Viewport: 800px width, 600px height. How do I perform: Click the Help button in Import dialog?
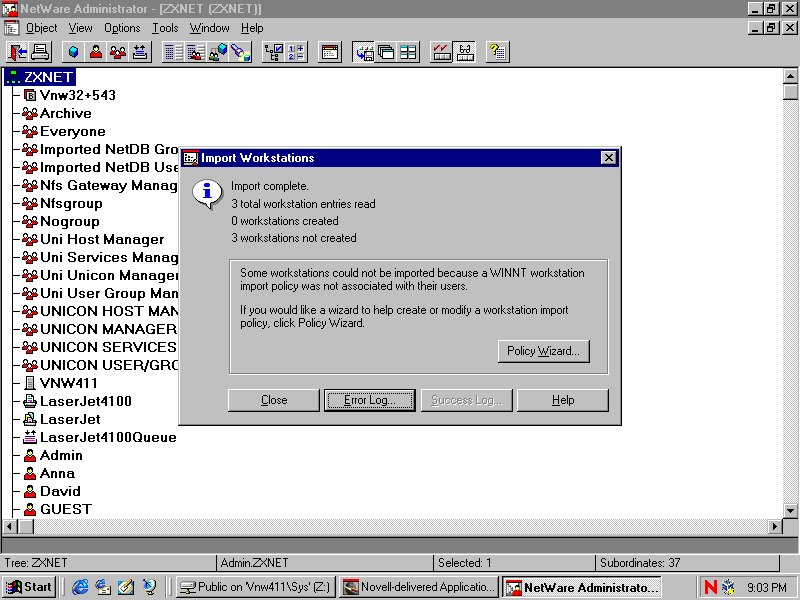tap(563, 400)
